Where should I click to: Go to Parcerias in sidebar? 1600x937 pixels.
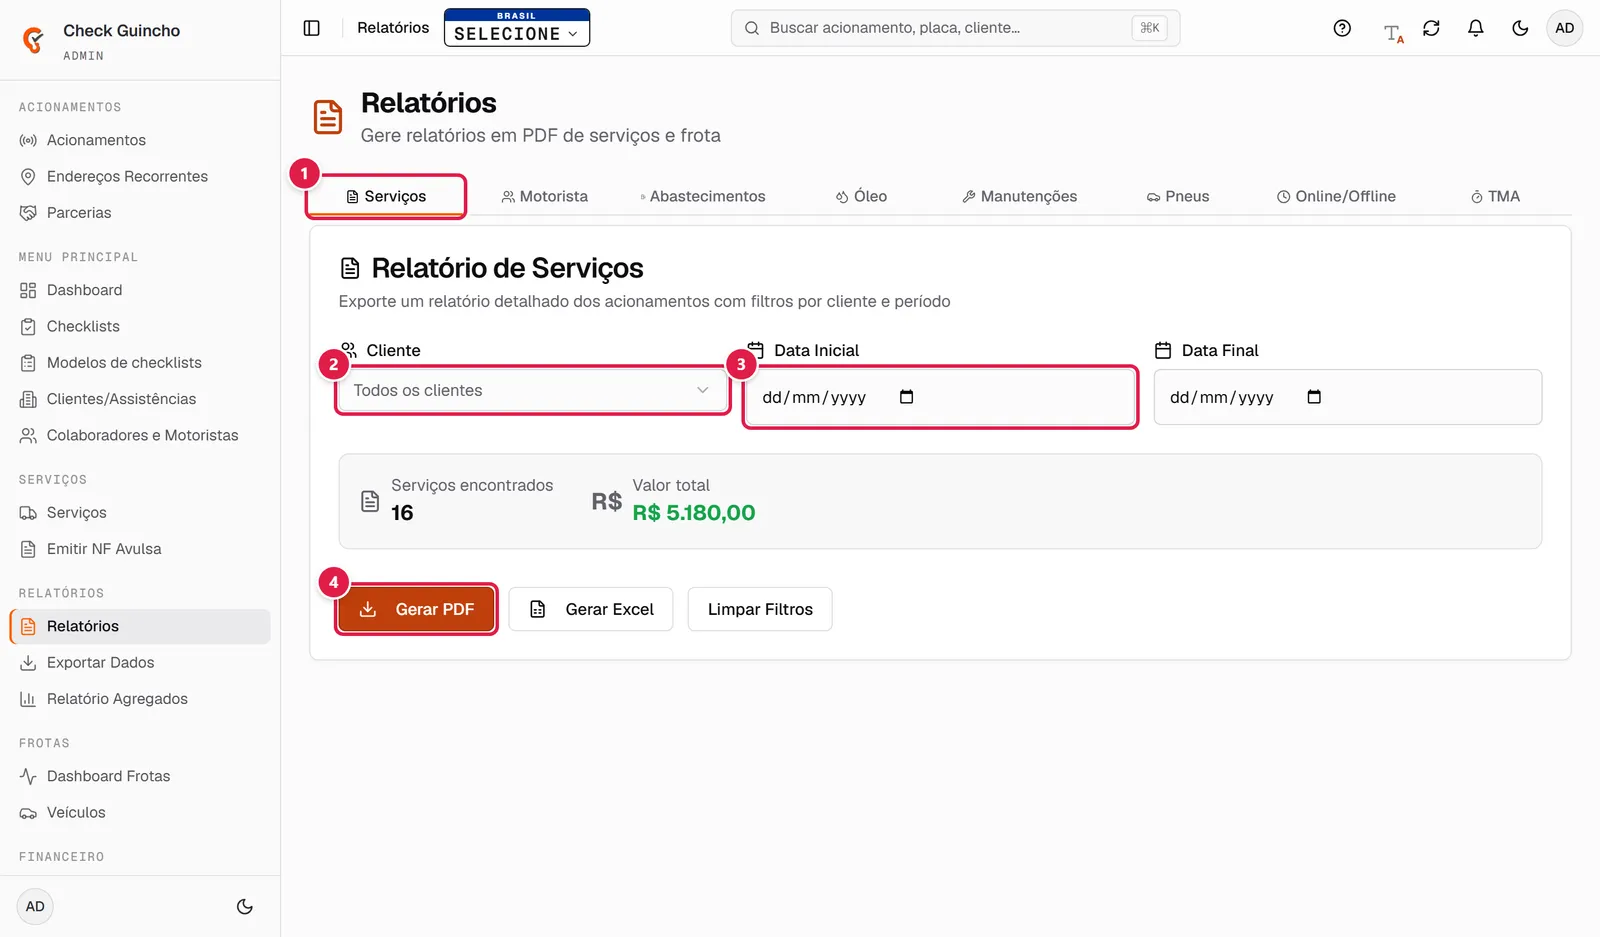pyautogui.click(x=140, y=213)
